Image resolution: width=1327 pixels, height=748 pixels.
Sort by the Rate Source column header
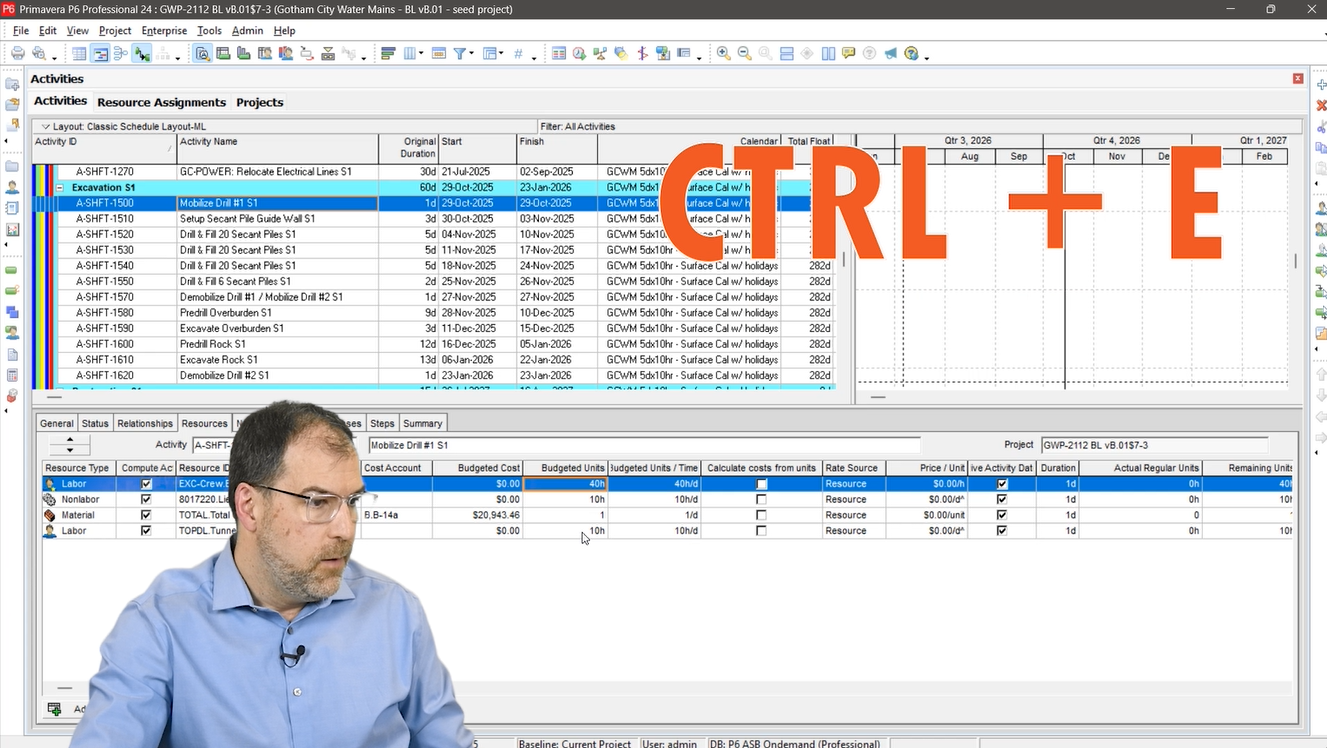(x=853, y=468)
